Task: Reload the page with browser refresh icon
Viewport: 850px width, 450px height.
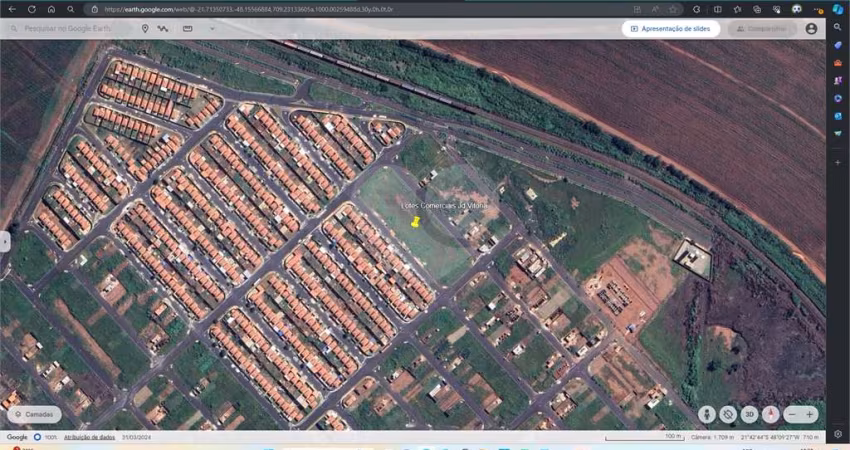Action: (x=31, y=9)
